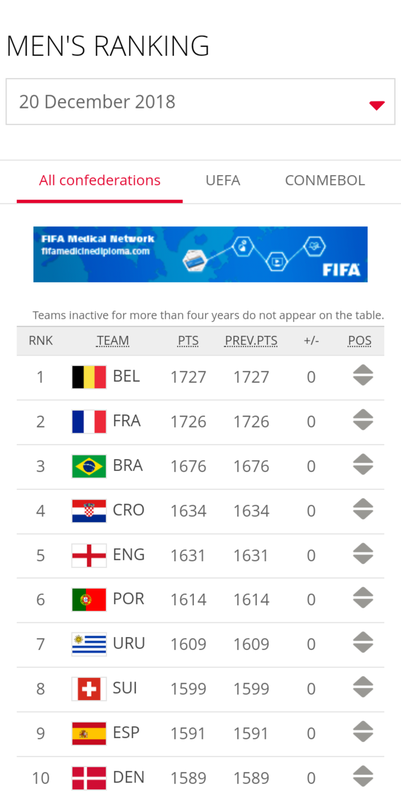Click the England flag icon

pyautogui.click(x=89, y=555)
